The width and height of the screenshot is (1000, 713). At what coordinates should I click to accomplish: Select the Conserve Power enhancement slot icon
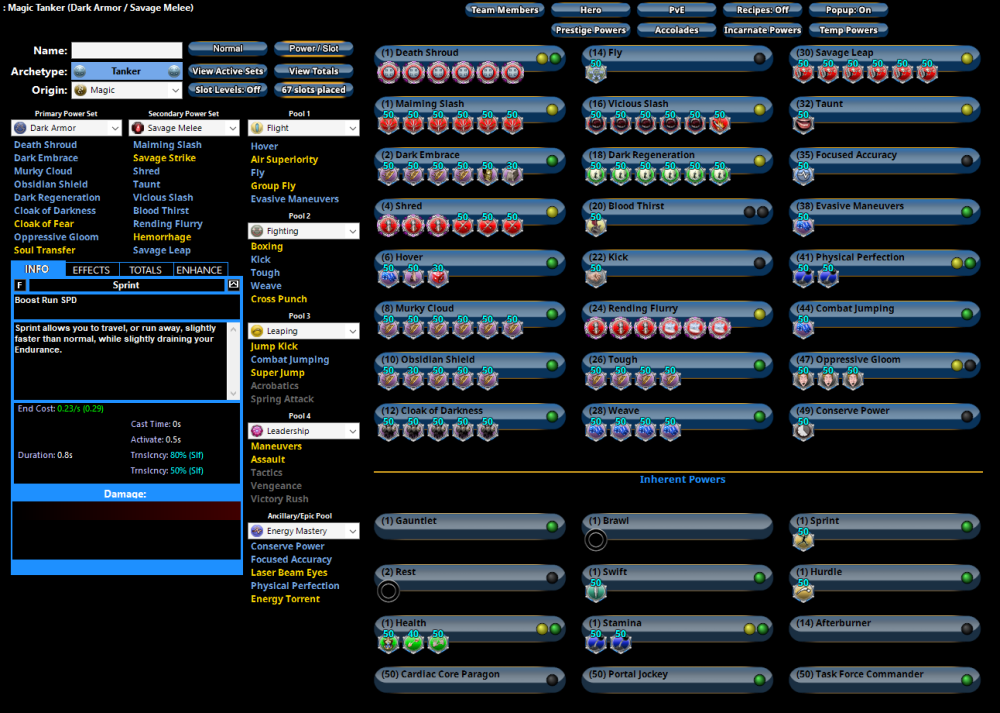coord(803,431)
